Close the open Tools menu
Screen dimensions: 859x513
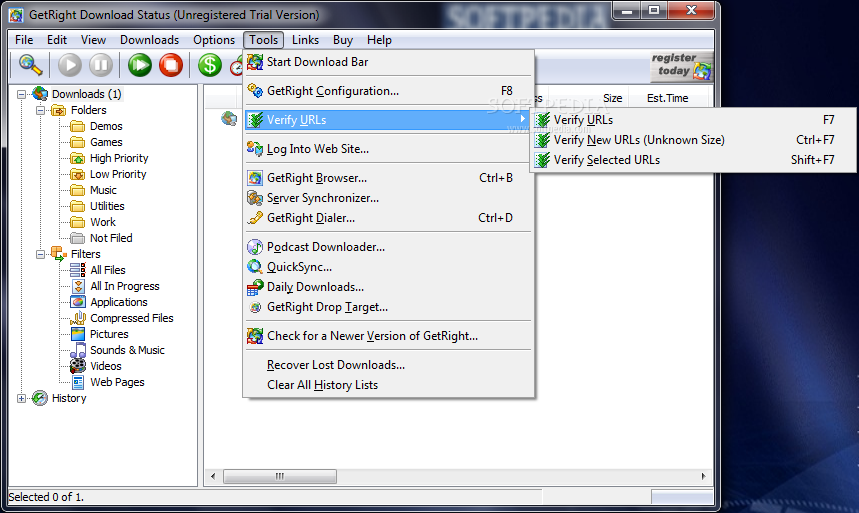point(264,40)
